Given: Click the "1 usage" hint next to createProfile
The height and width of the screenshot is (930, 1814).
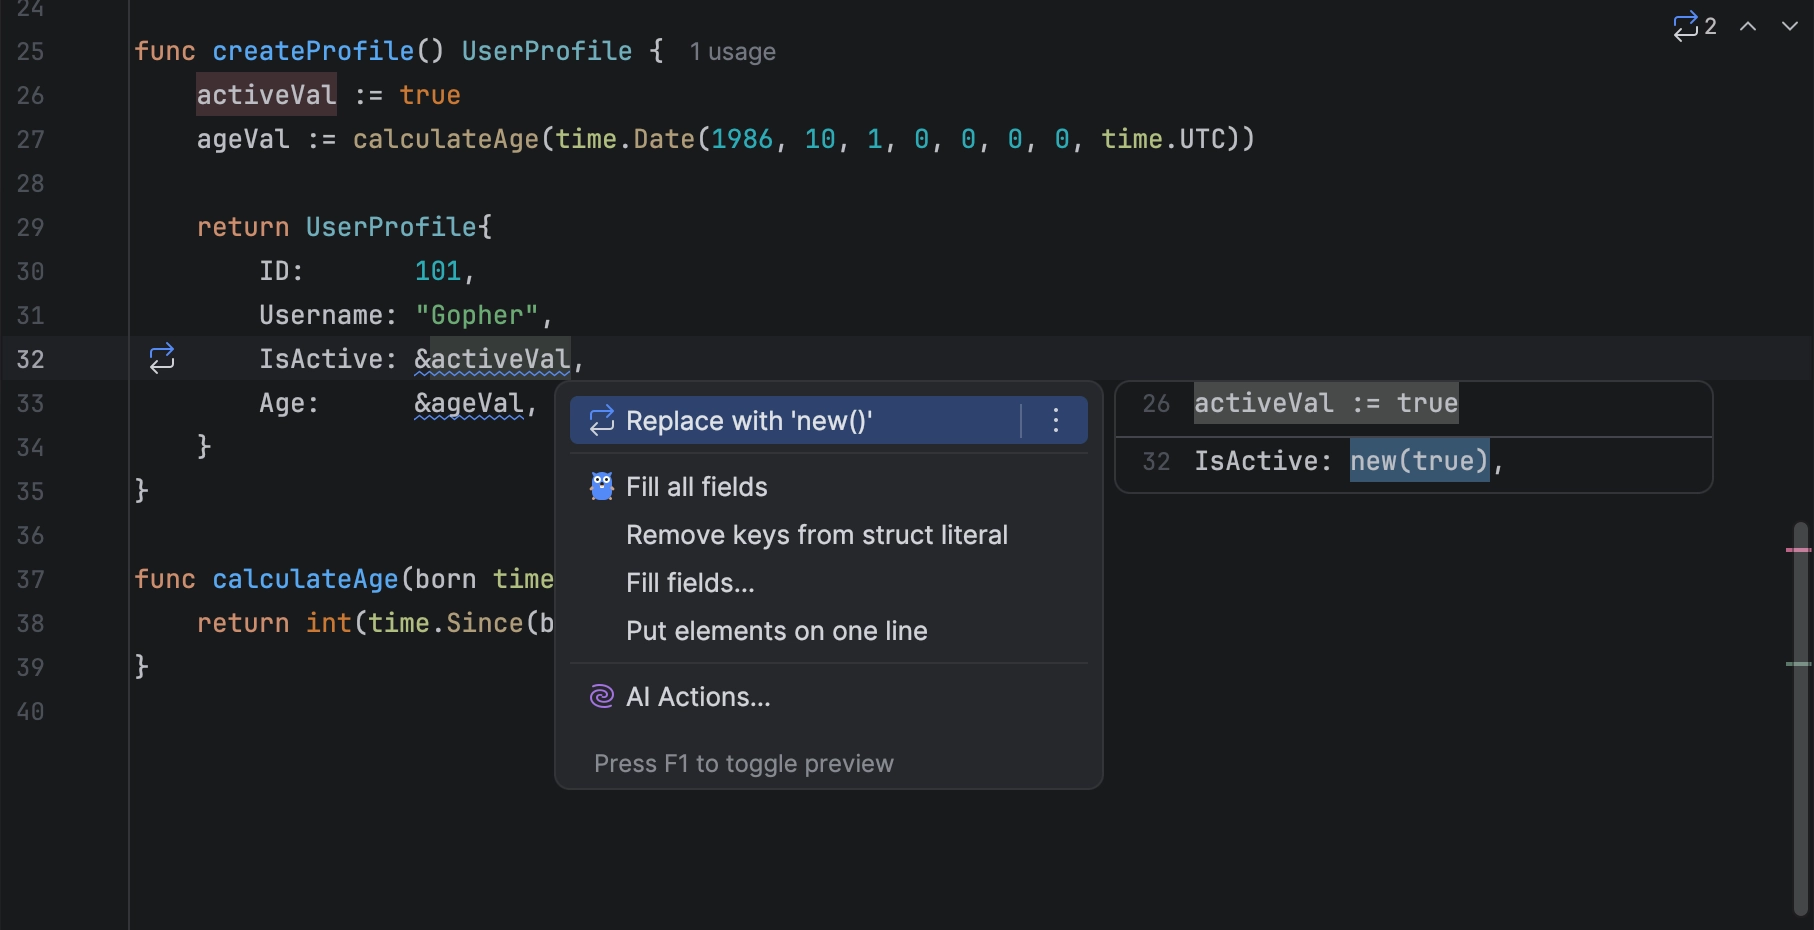Looking at the screenshot, I should tap(732, 52).
